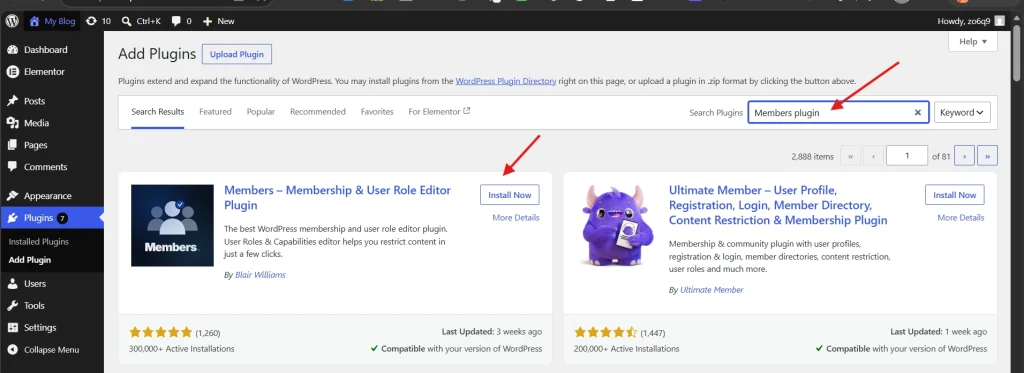Click the user avatar in admin bar
The height and width of the screenshot is (373, 1024).
coord(1000,21)
